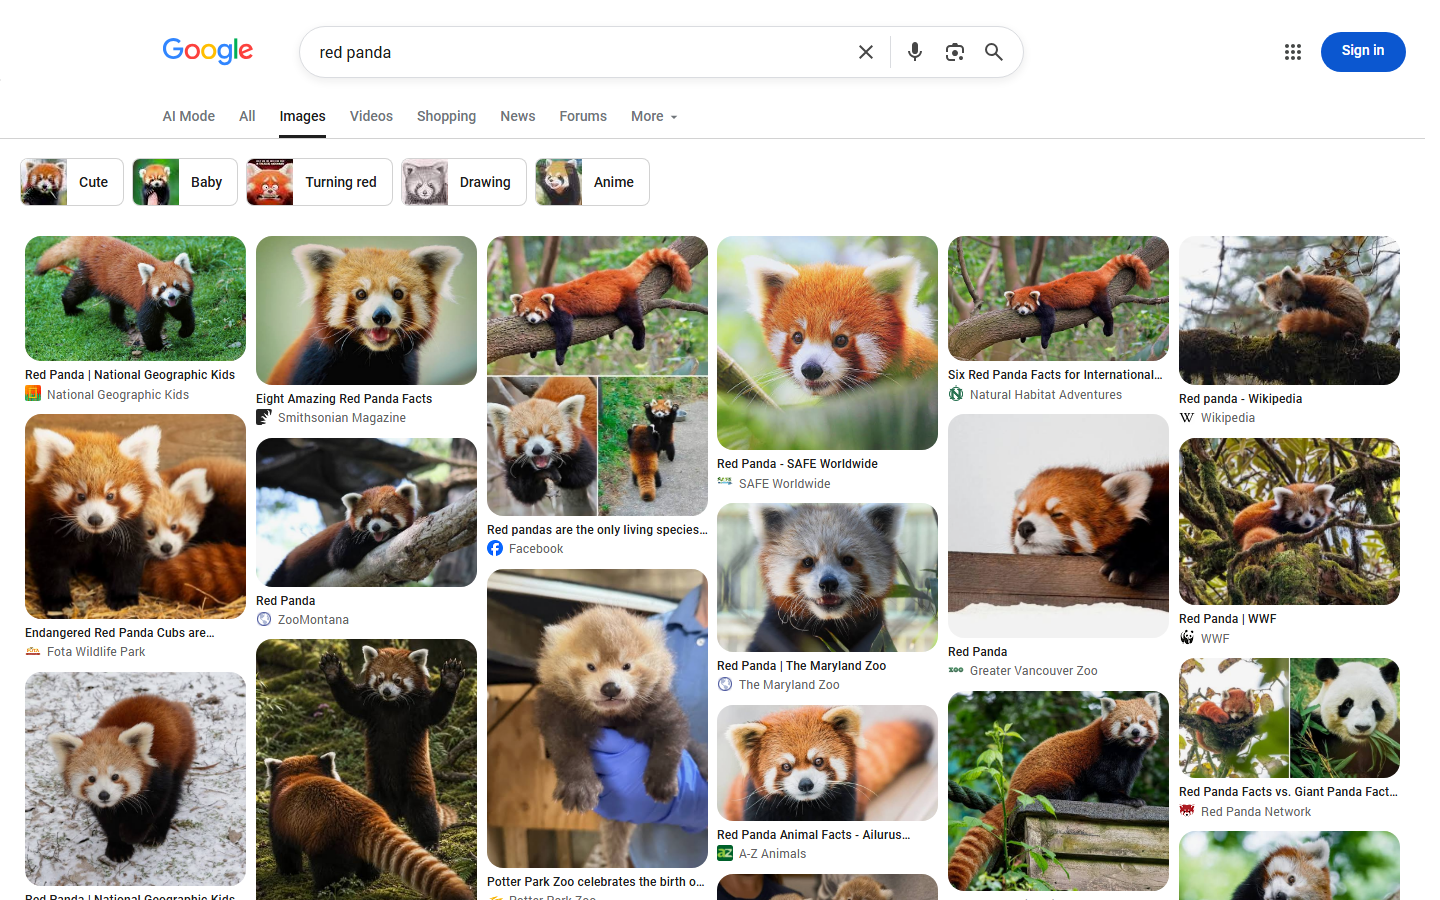Click the magnifying glass search icon

tap(994, 52)
